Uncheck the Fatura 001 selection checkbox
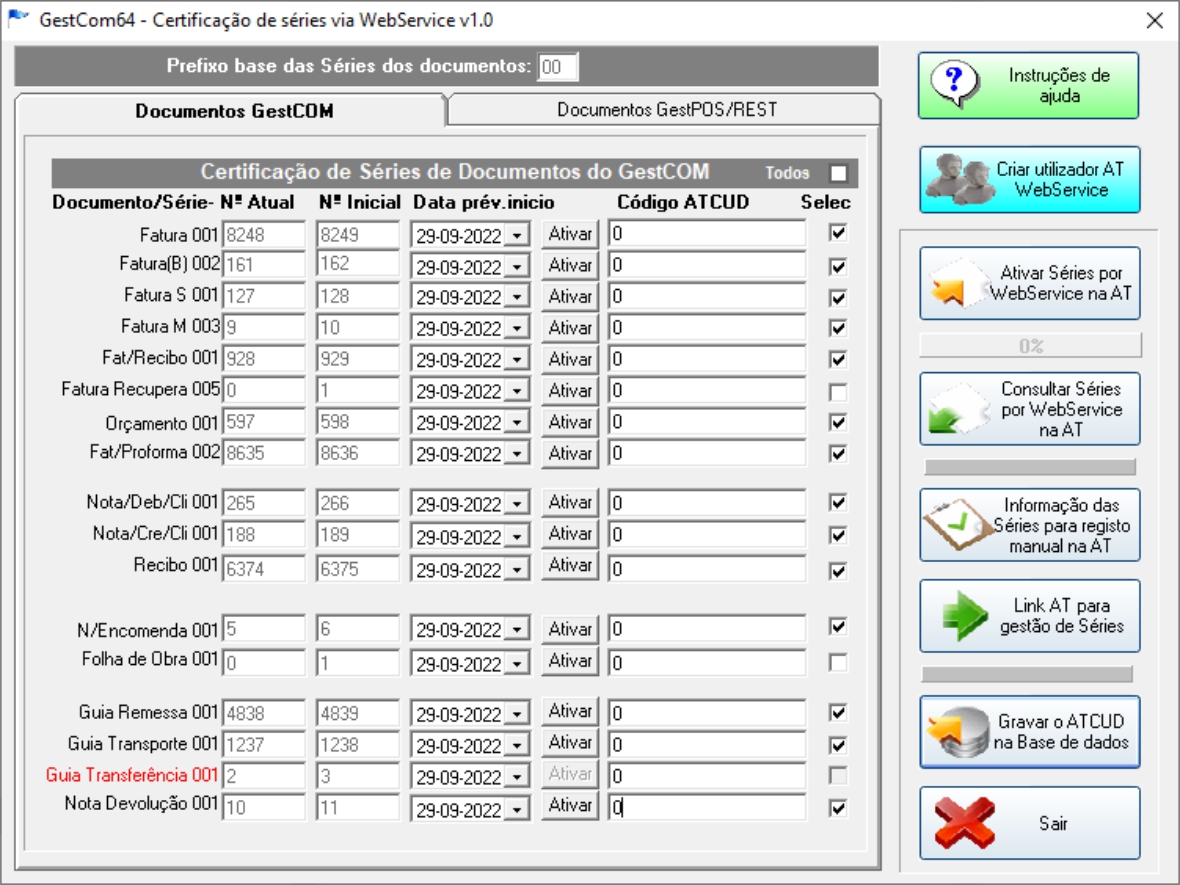This screenshot has height=885, width=1180. [x=838, y=234]
